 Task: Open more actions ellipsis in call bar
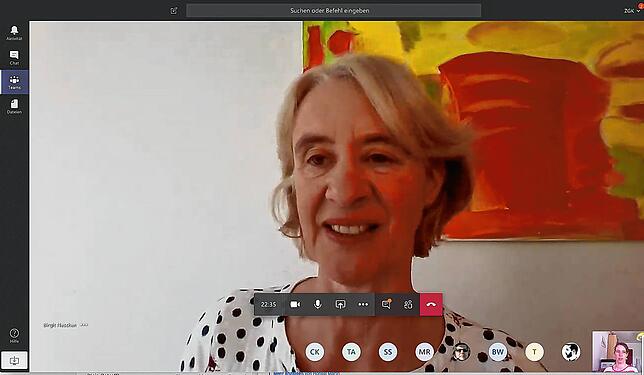click(363, 304)
